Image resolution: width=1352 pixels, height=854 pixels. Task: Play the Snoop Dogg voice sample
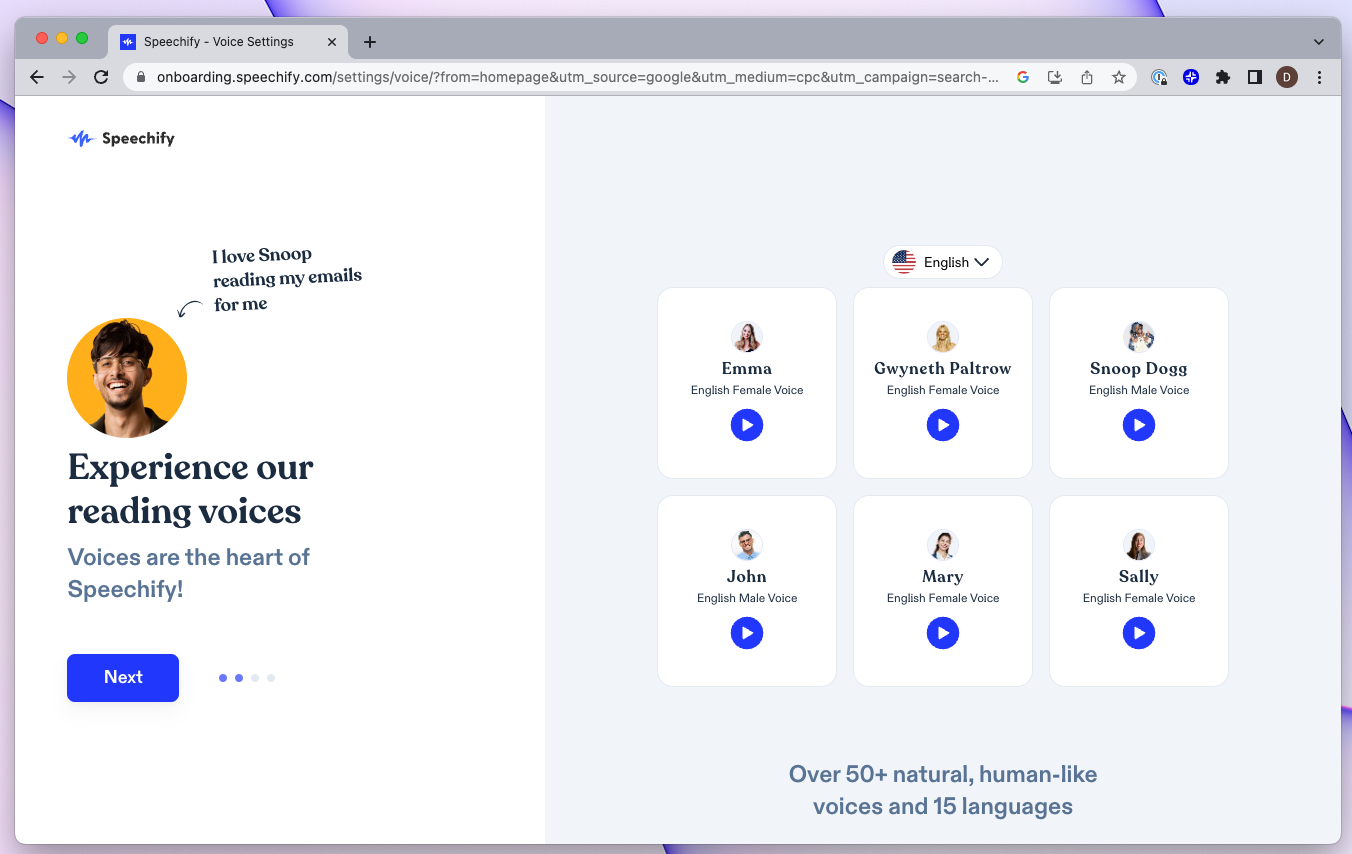pyautogui.click(x=1139, y=425)
